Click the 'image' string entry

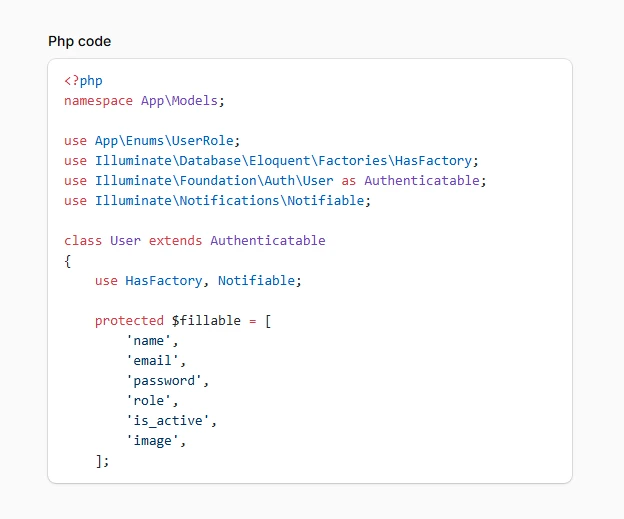[155, 441]
